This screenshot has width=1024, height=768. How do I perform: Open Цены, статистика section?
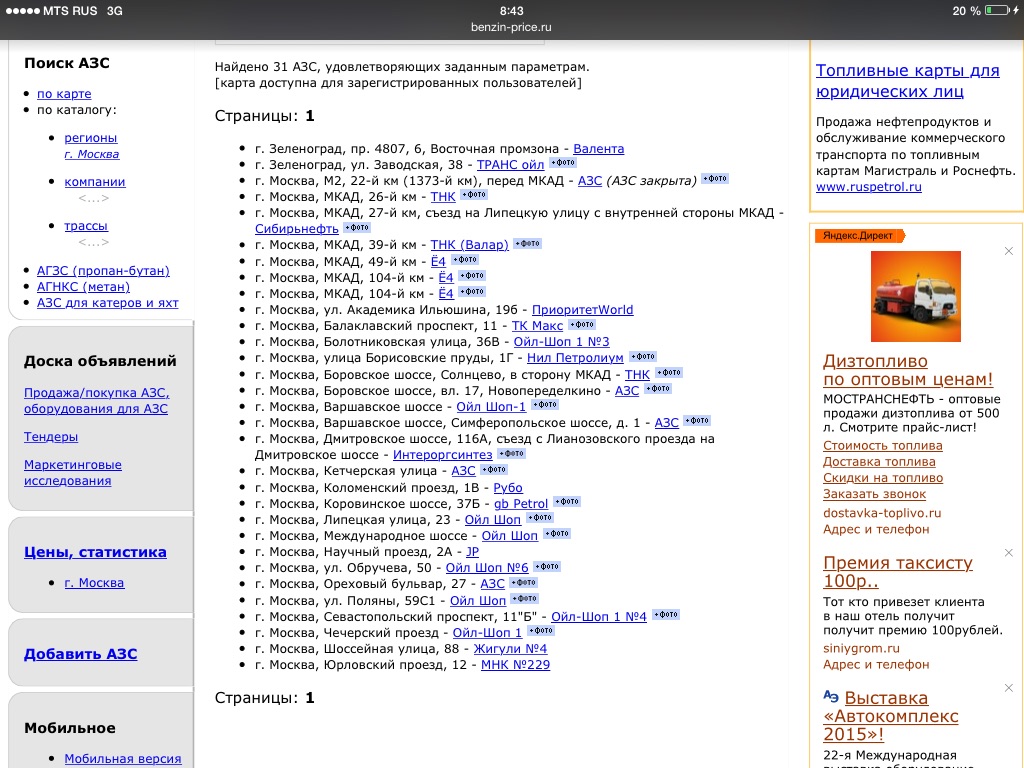click(x=95, y=552)
